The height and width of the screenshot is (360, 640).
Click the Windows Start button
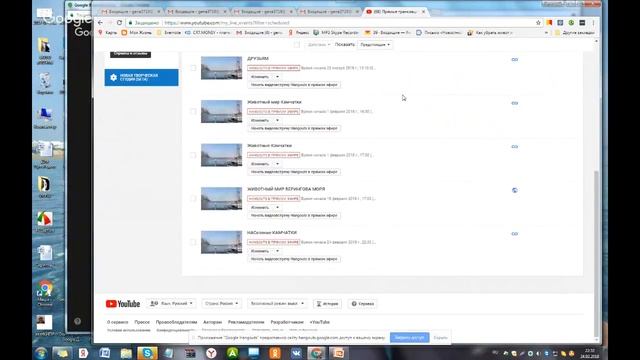41,353
